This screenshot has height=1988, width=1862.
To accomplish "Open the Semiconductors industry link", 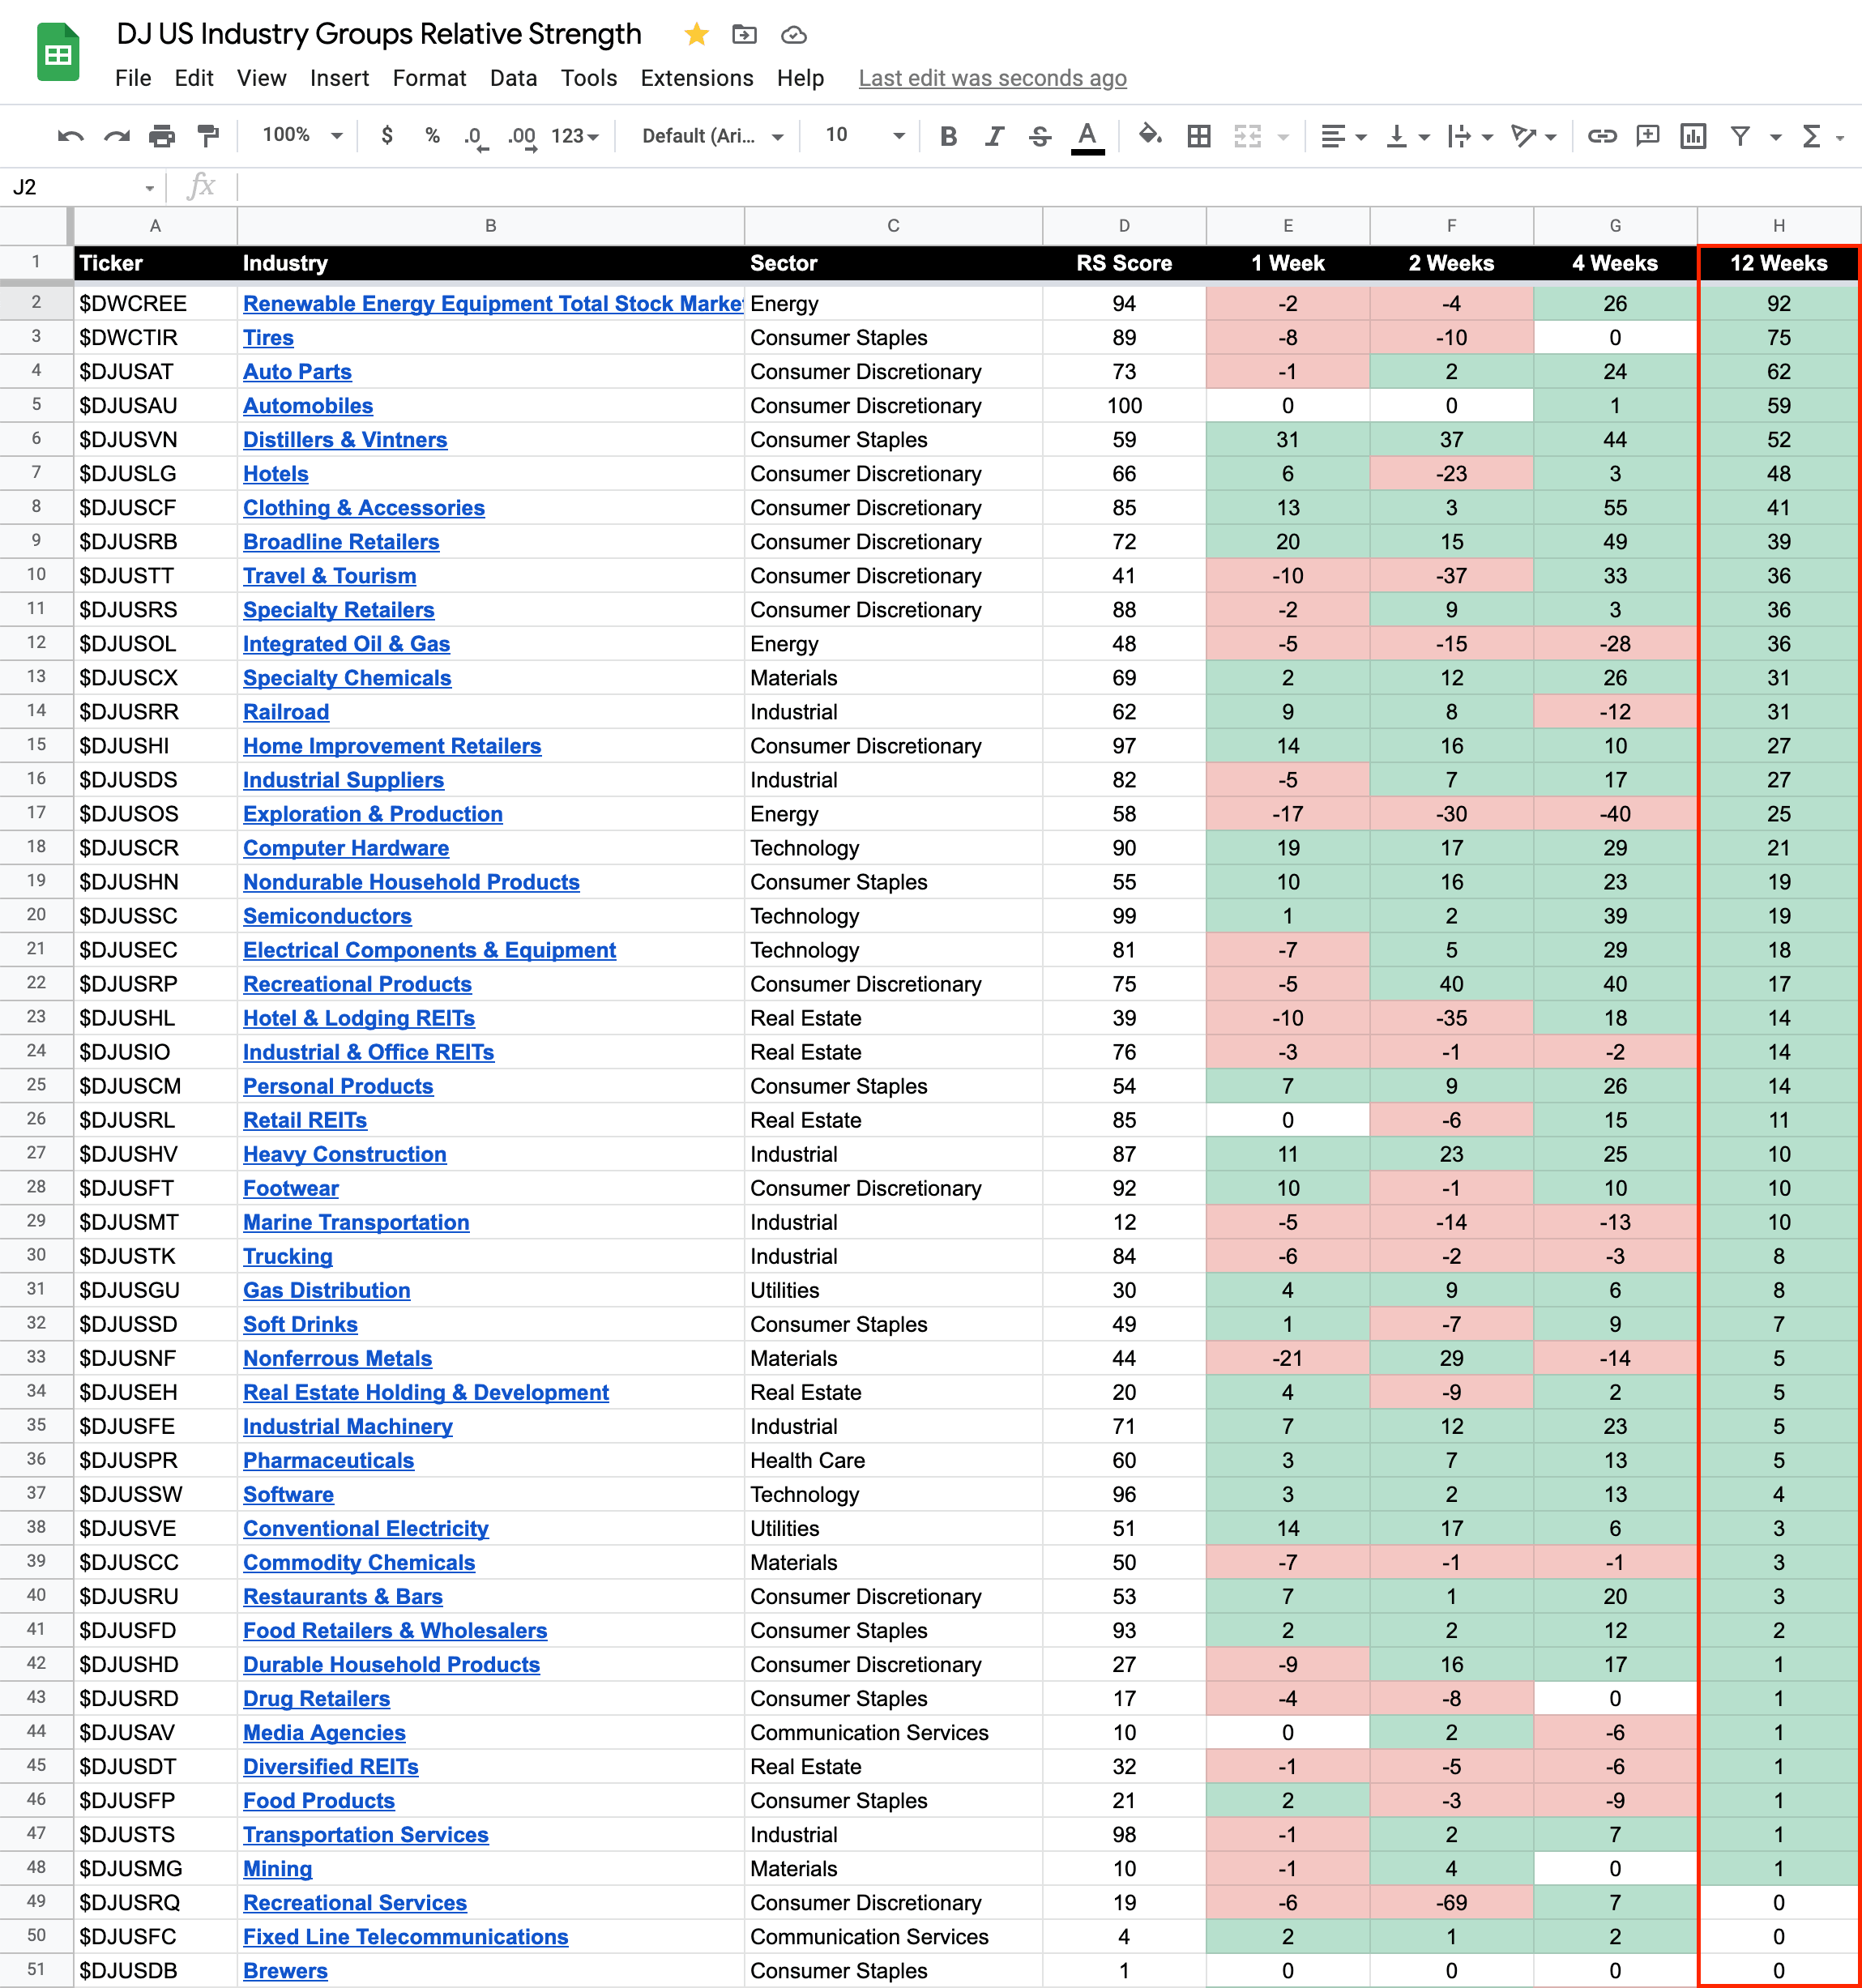I will pyautogui.click(x=327, y=916).
